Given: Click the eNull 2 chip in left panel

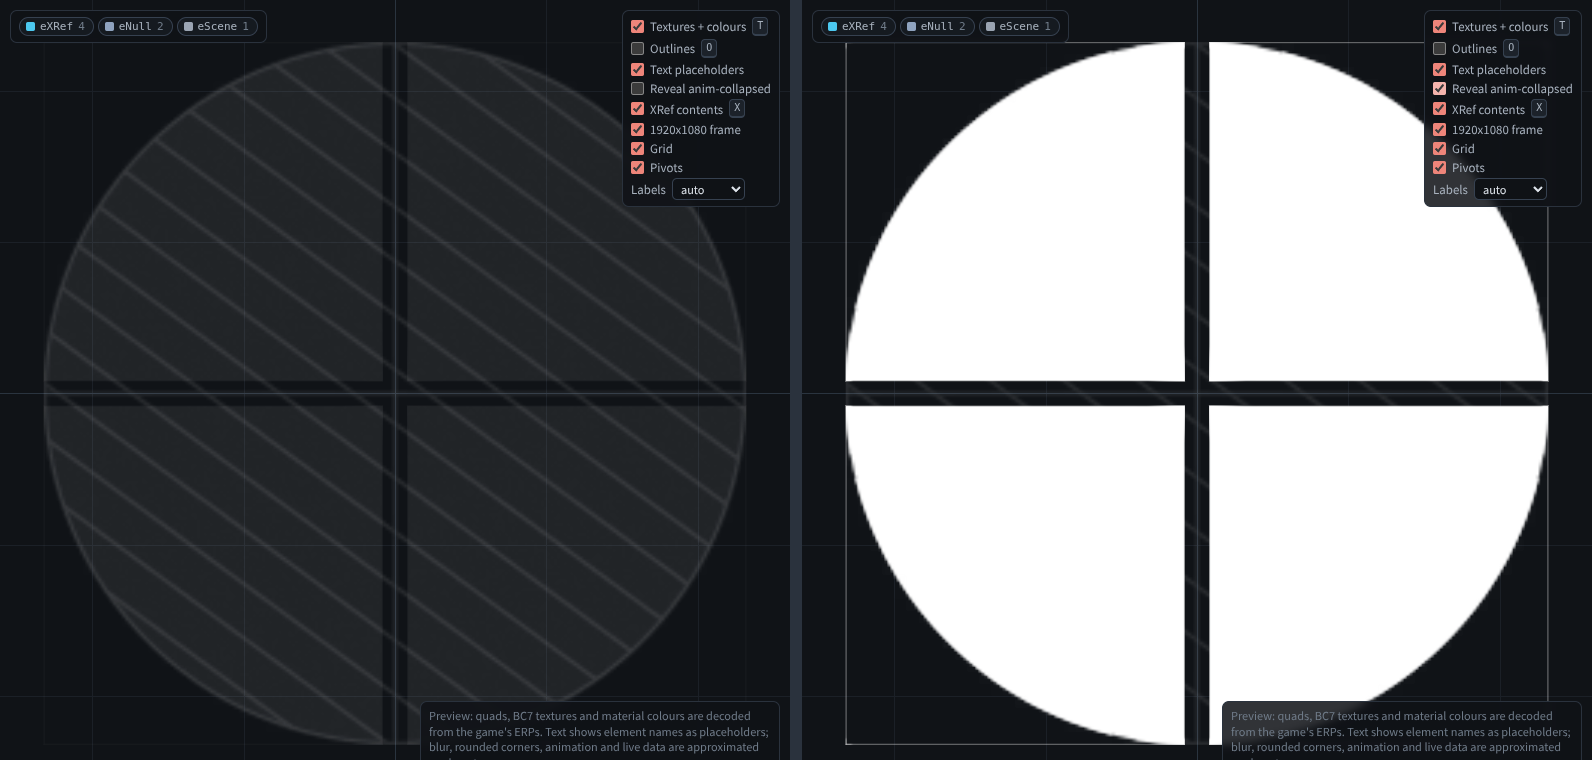Looking at the screenshot, I should point(135,26).
